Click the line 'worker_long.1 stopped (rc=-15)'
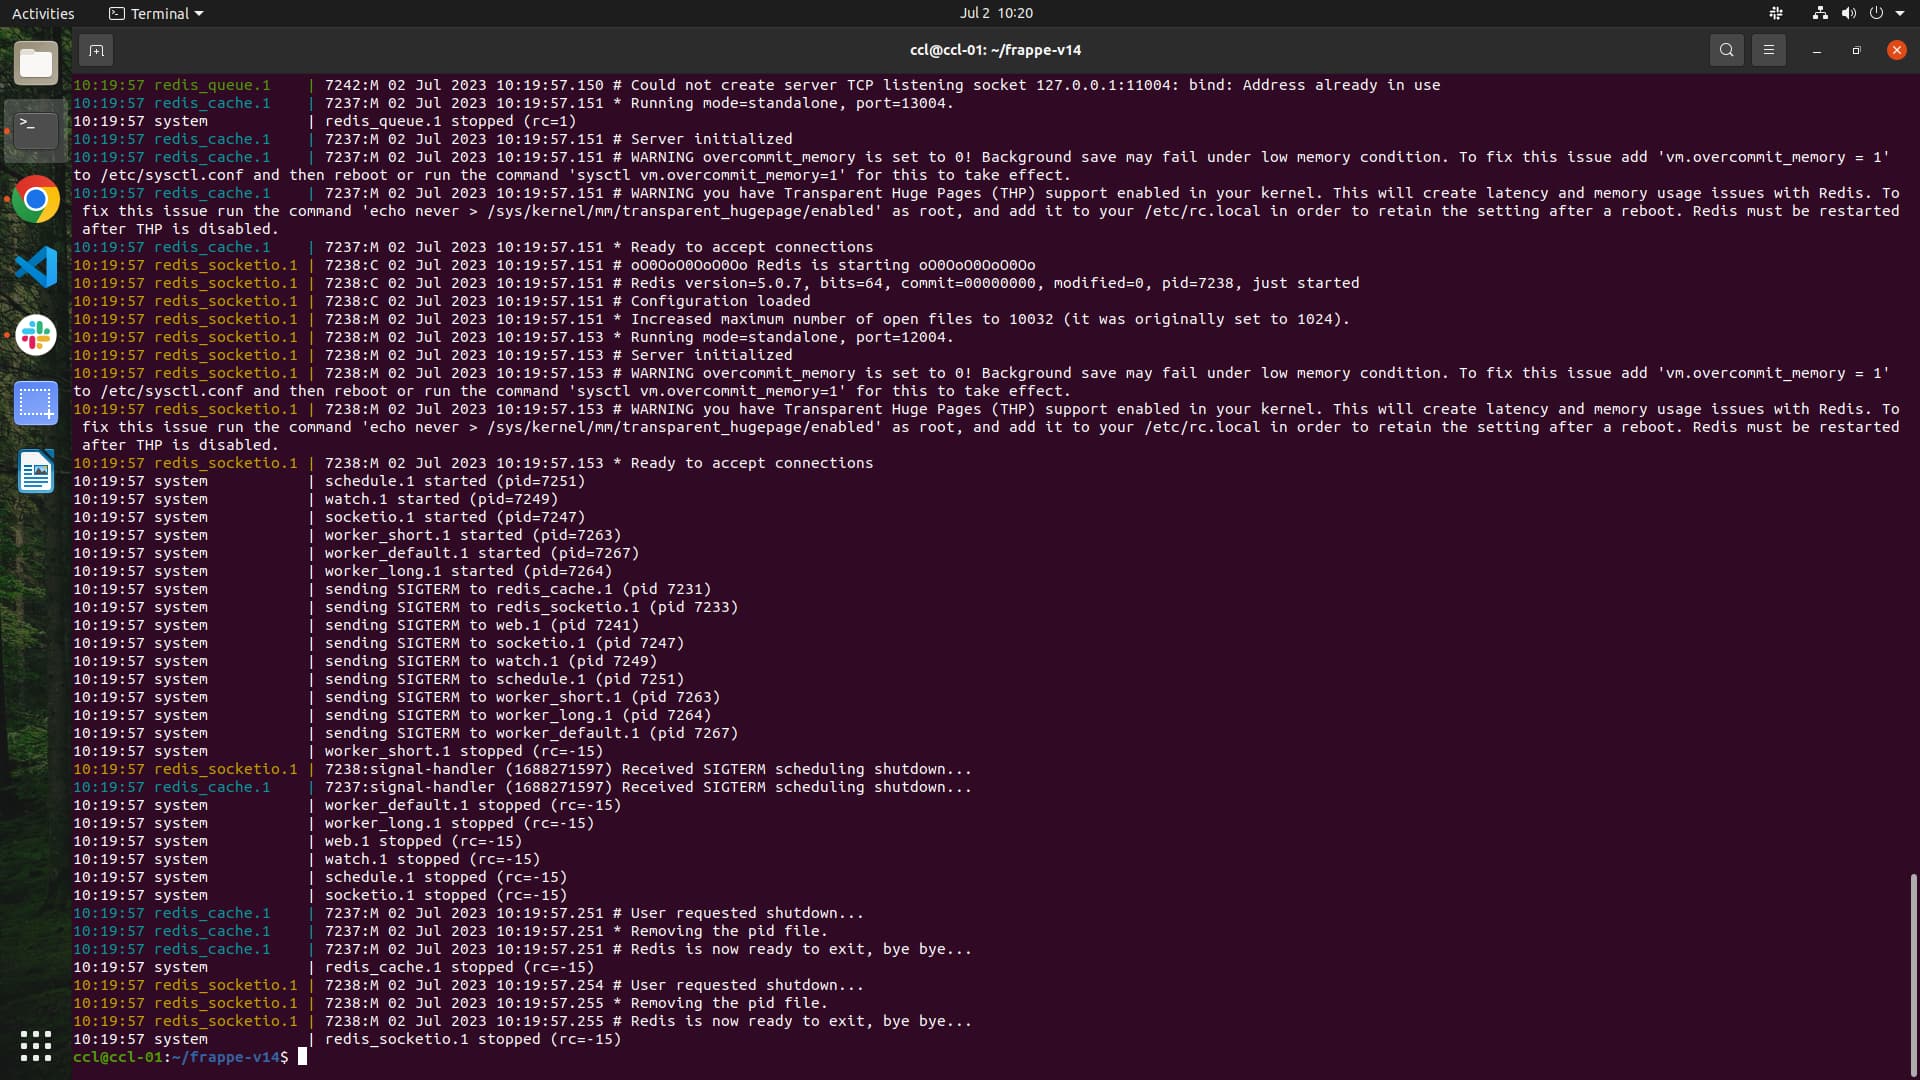Viewport: 1920px width, 1080px height. [x=459, y=823]
